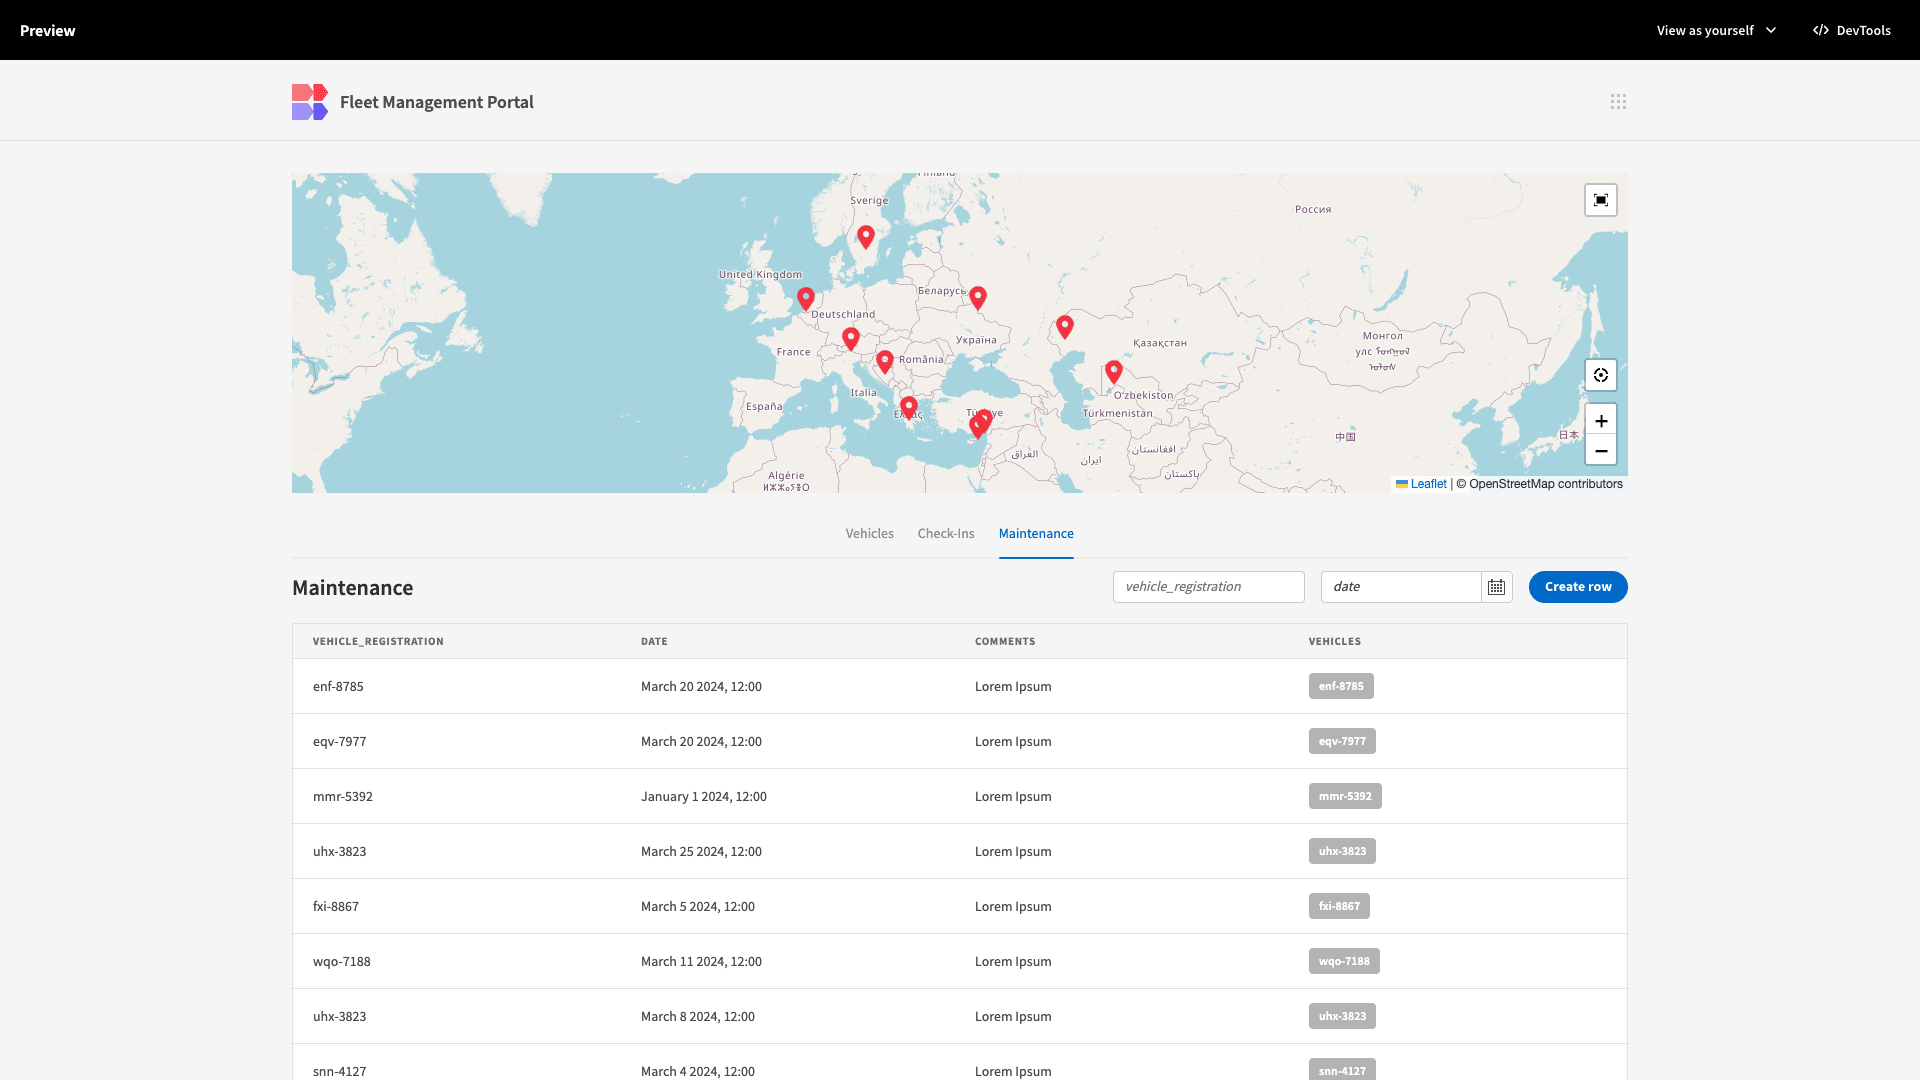
Task: Select the map pin over France border
Action: click(851, 339)
